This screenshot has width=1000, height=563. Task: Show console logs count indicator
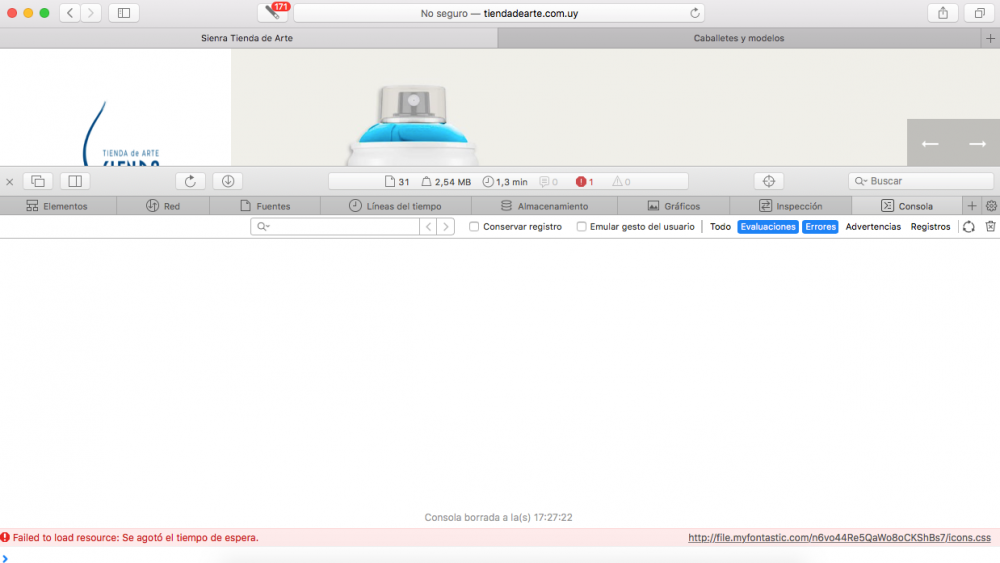pos(548,182)
